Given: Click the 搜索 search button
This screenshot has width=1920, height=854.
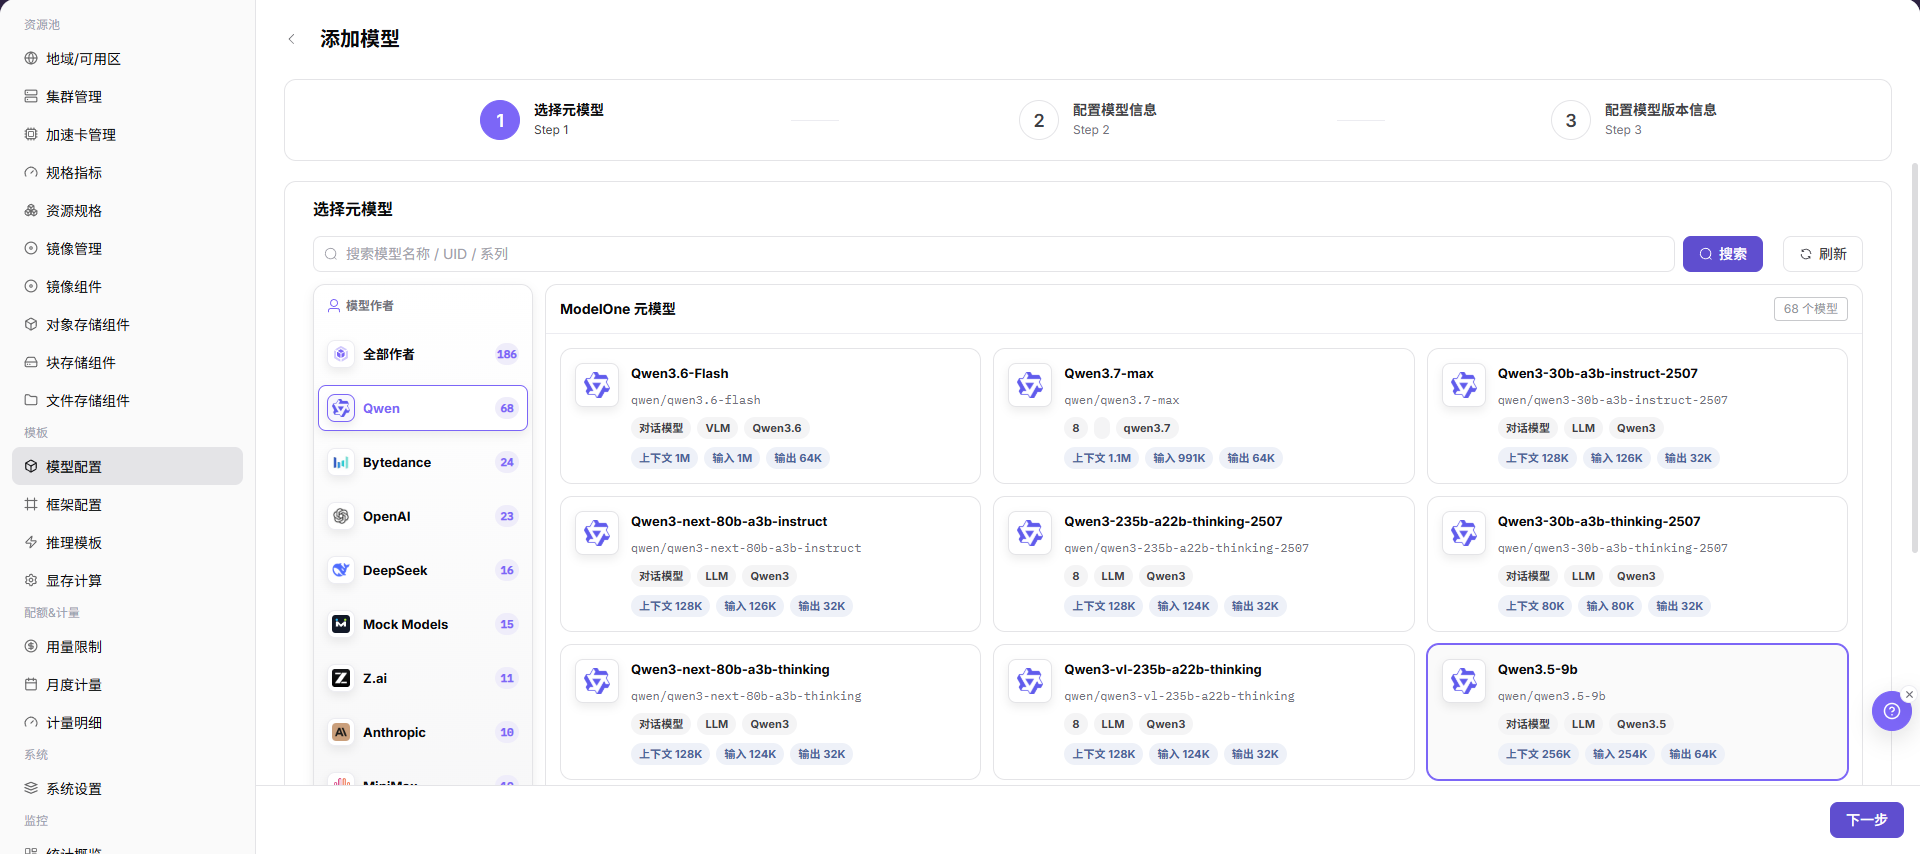Looking at the screenshot, I should [x=1722, y=254].
